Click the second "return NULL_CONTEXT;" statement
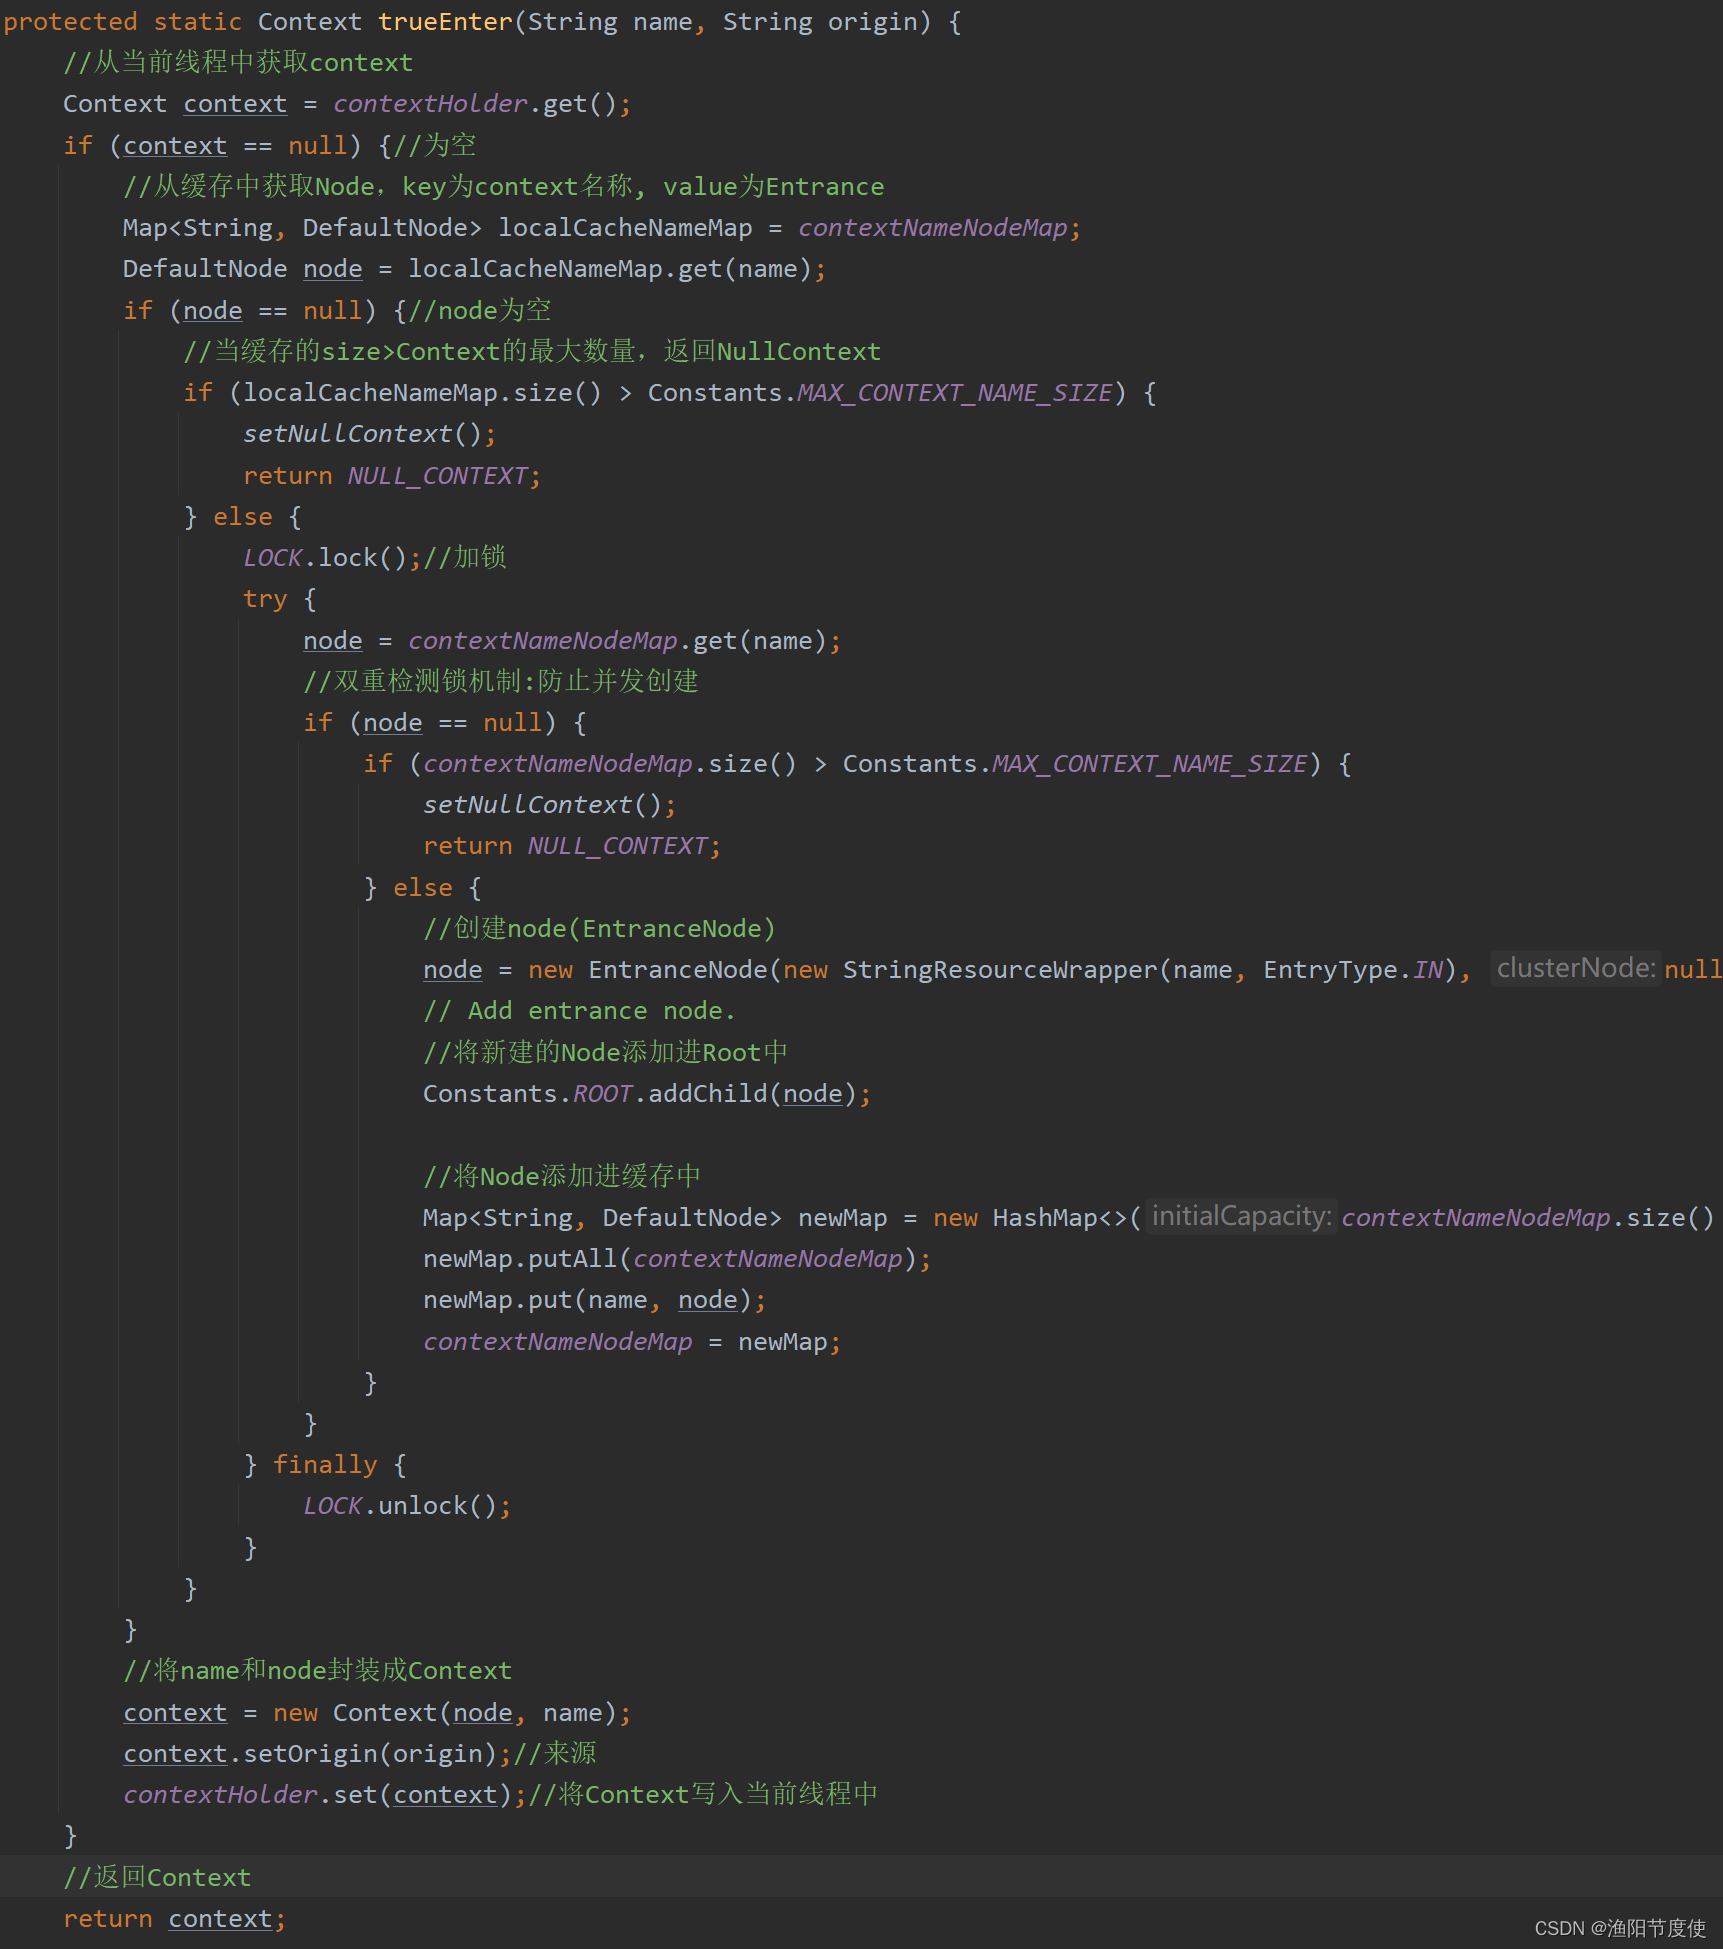 (572, 846)
